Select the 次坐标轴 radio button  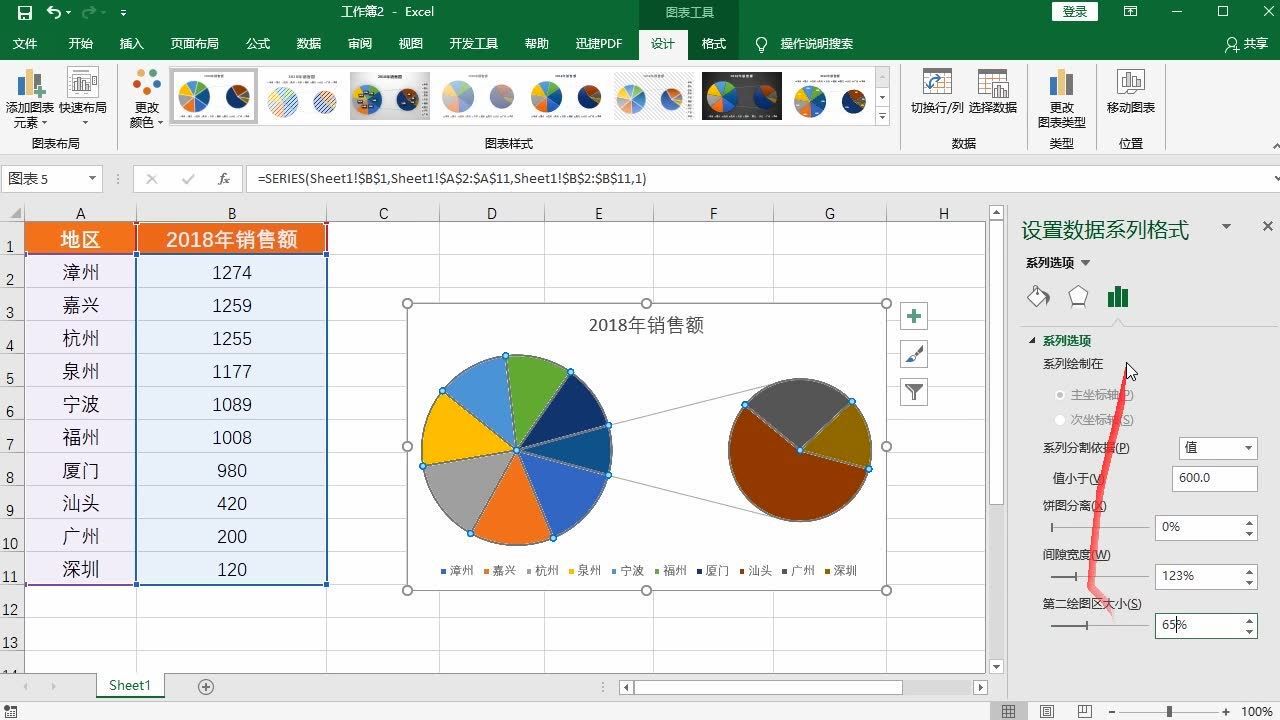pos(1059,420)
